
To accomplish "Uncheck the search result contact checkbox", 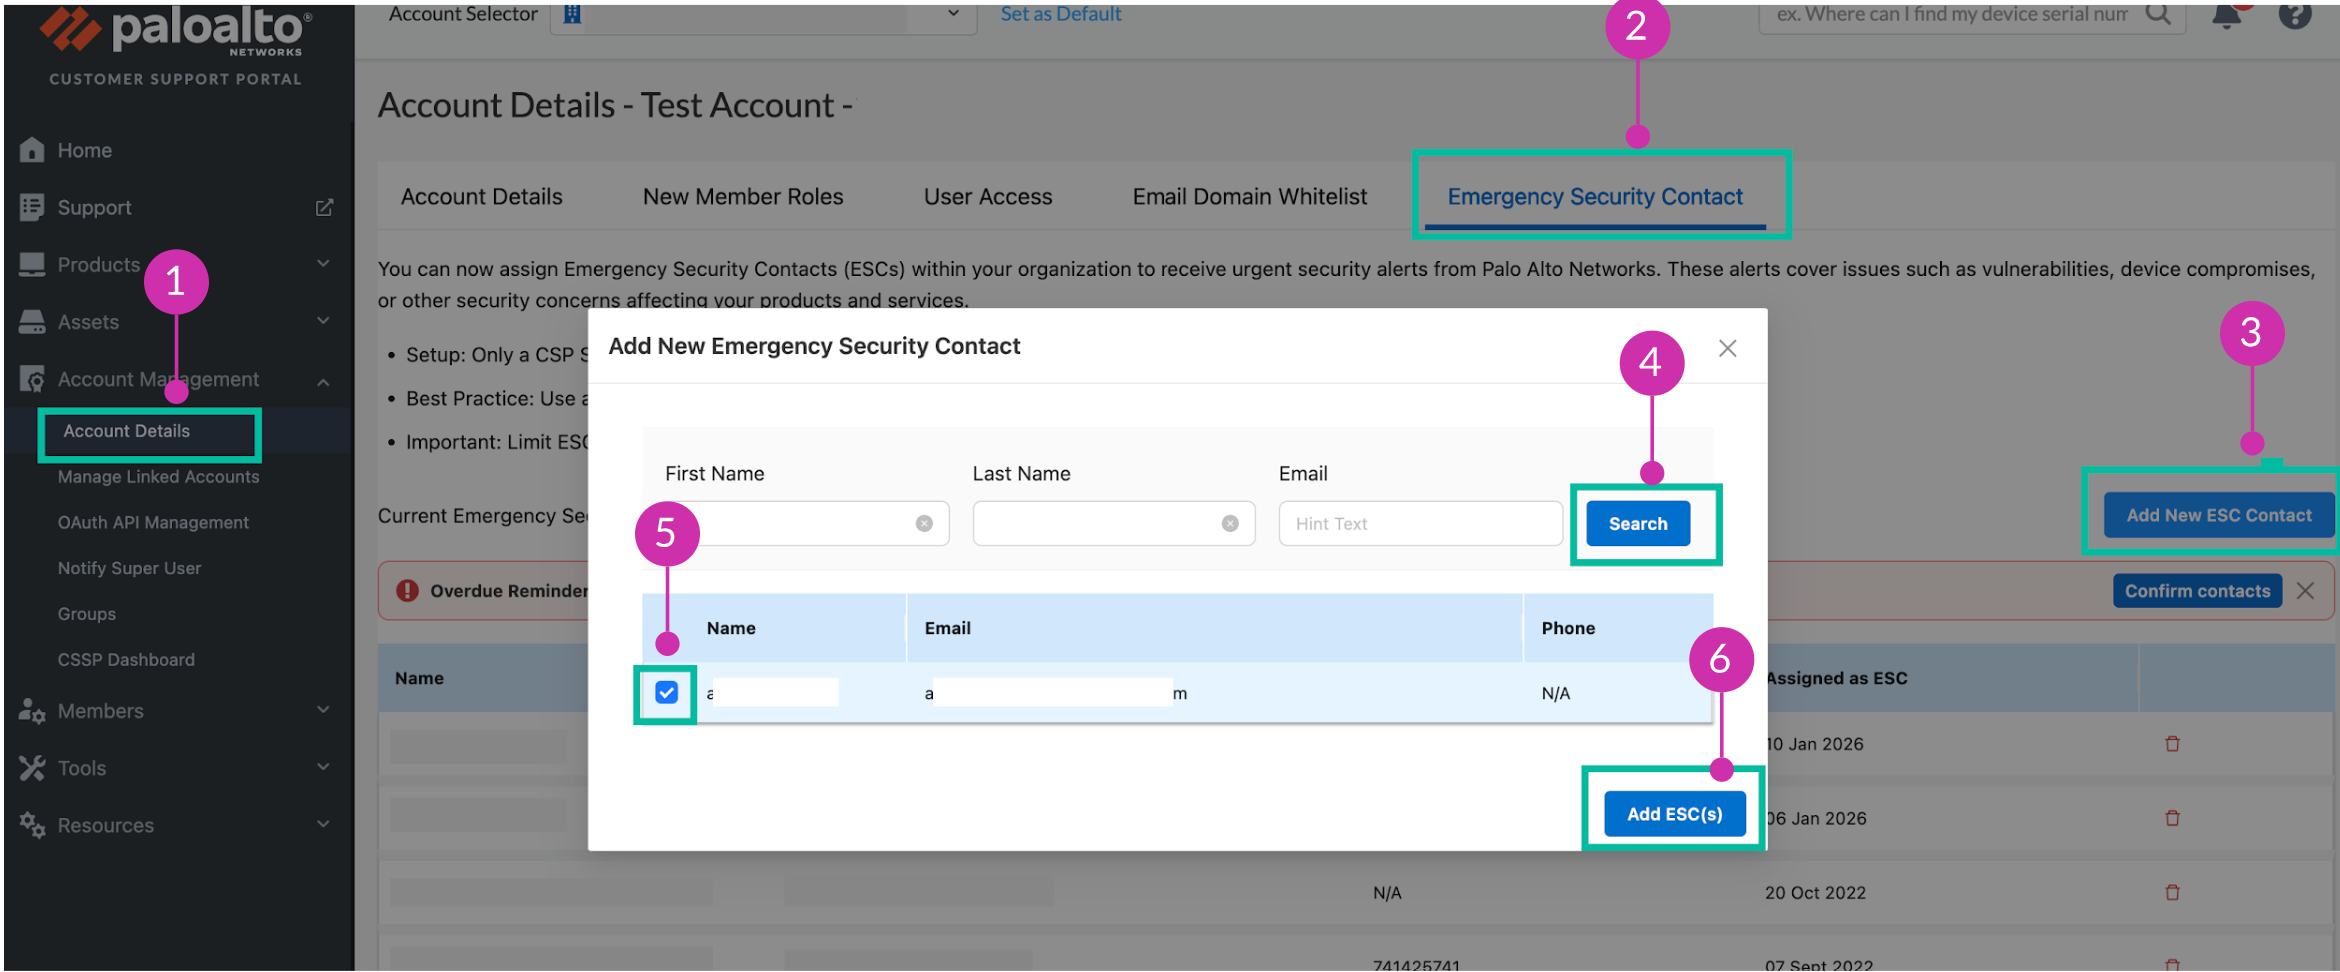I will (x=667, y=693).
